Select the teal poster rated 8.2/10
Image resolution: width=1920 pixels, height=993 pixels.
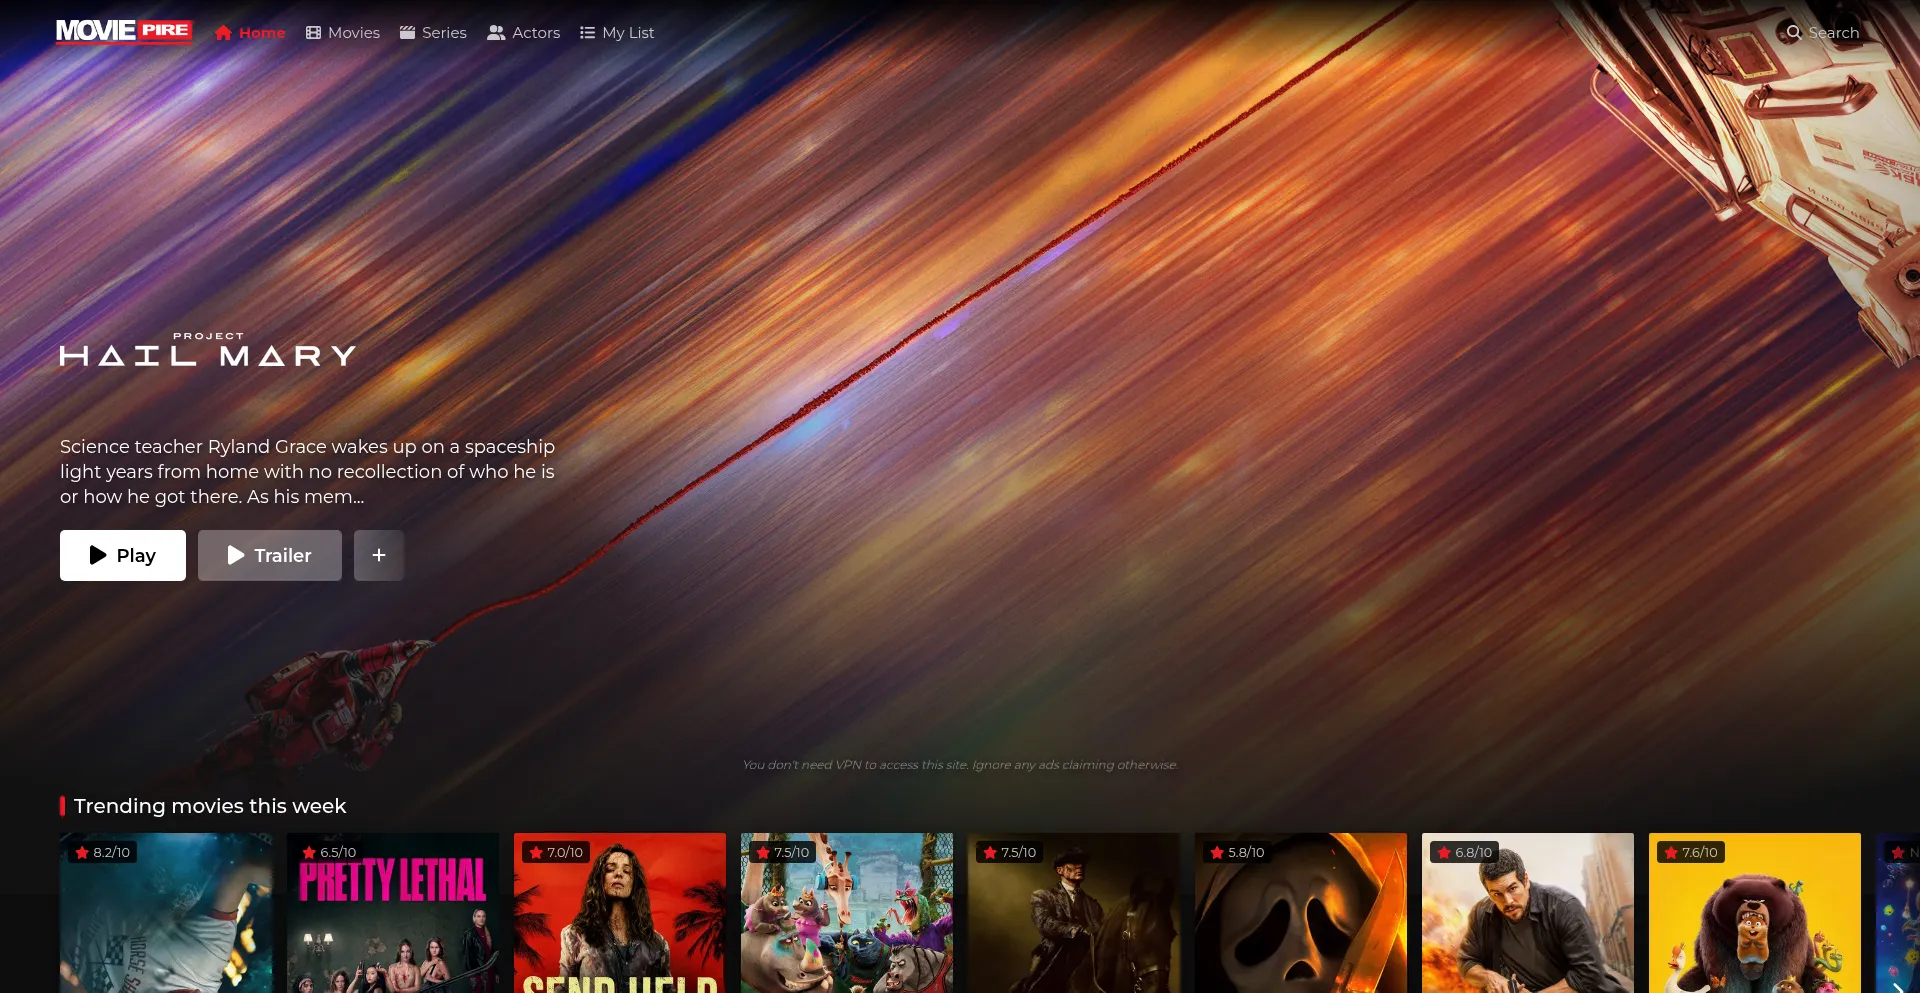166,913
